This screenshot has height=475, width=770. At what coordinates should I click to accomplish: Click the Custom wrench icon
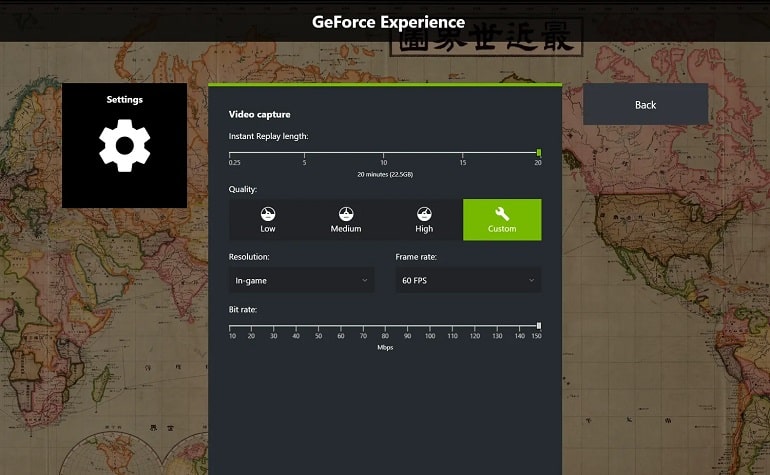click(x=502, y=214)
